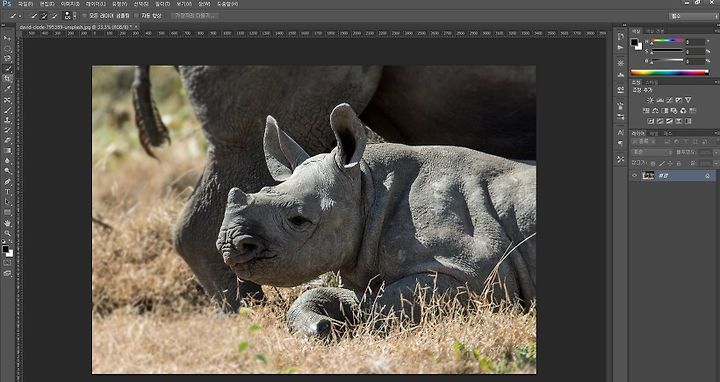Select the Rectangle shape tool
The image size is (720, 382).
pos(7,212)
